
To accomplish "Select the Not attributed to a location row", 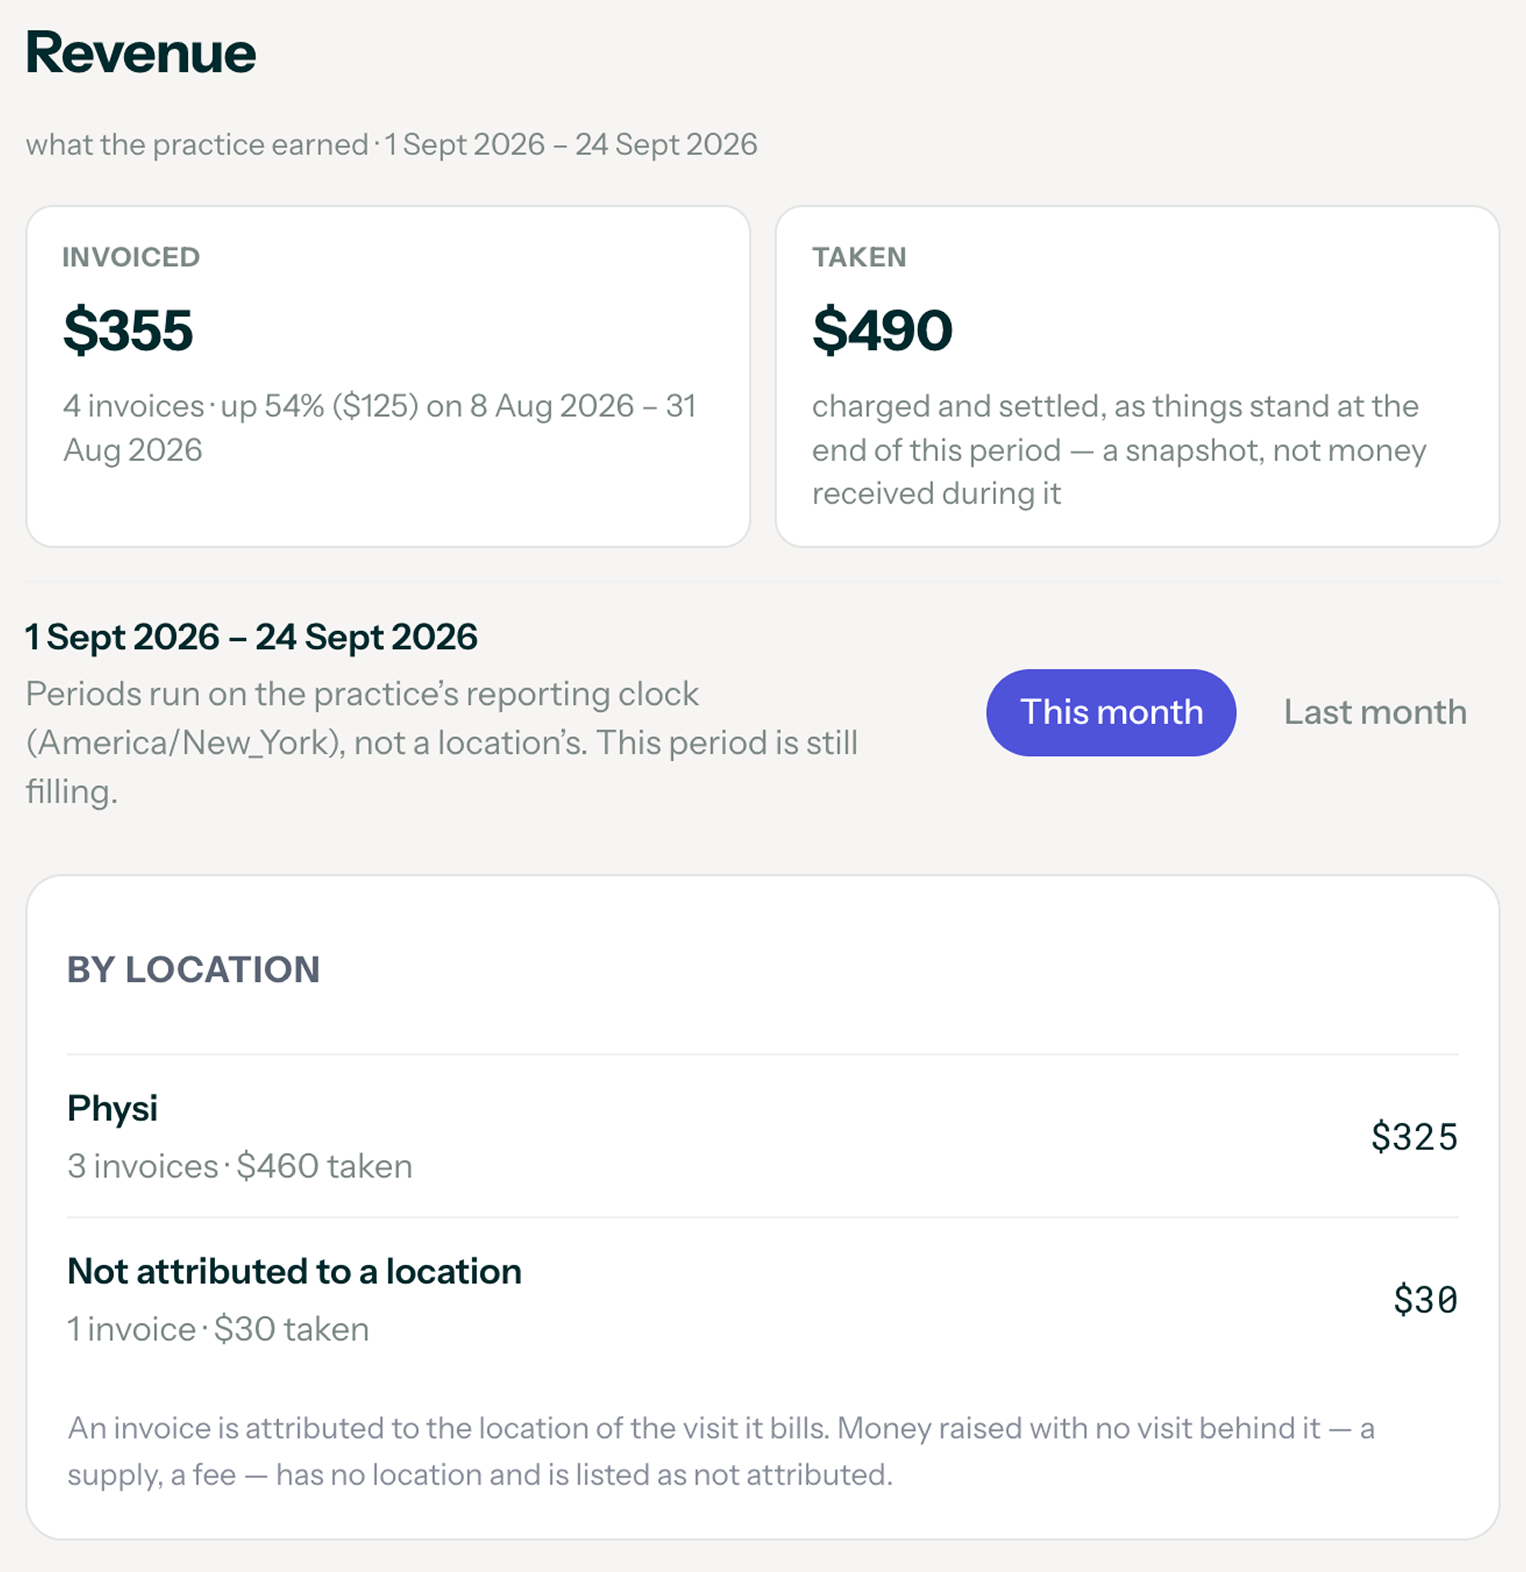I will (x=762, y=1299).
